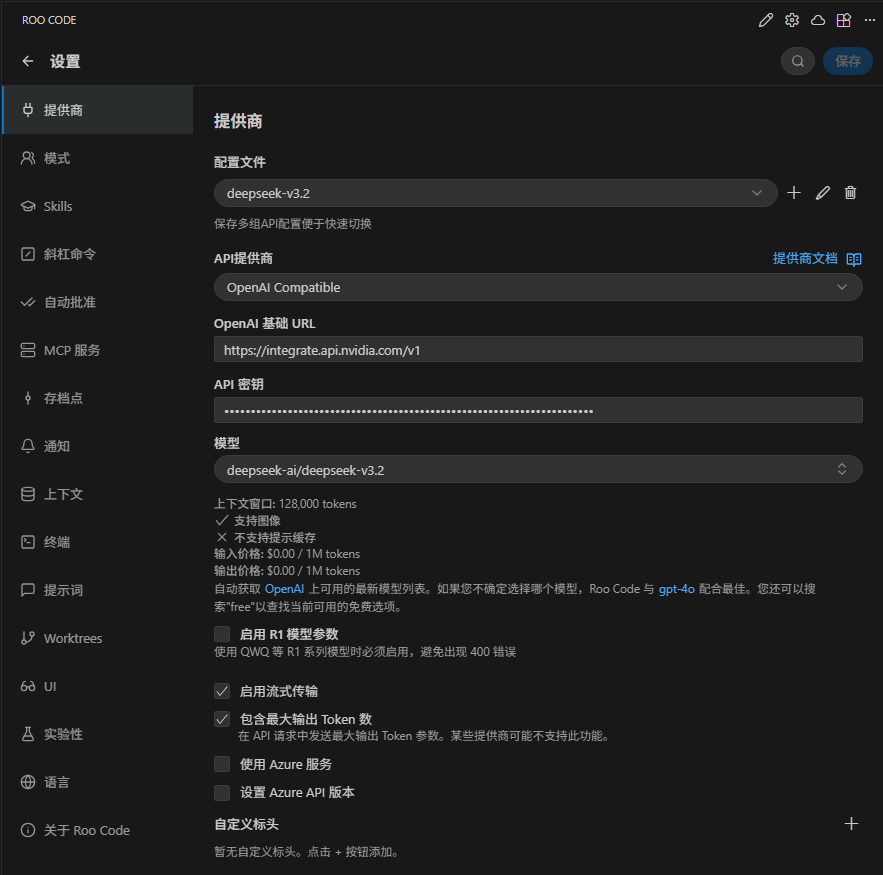Screen dimensions: 883x875
Task: Click the branch icon beside Worktrees
Action: 28,638
